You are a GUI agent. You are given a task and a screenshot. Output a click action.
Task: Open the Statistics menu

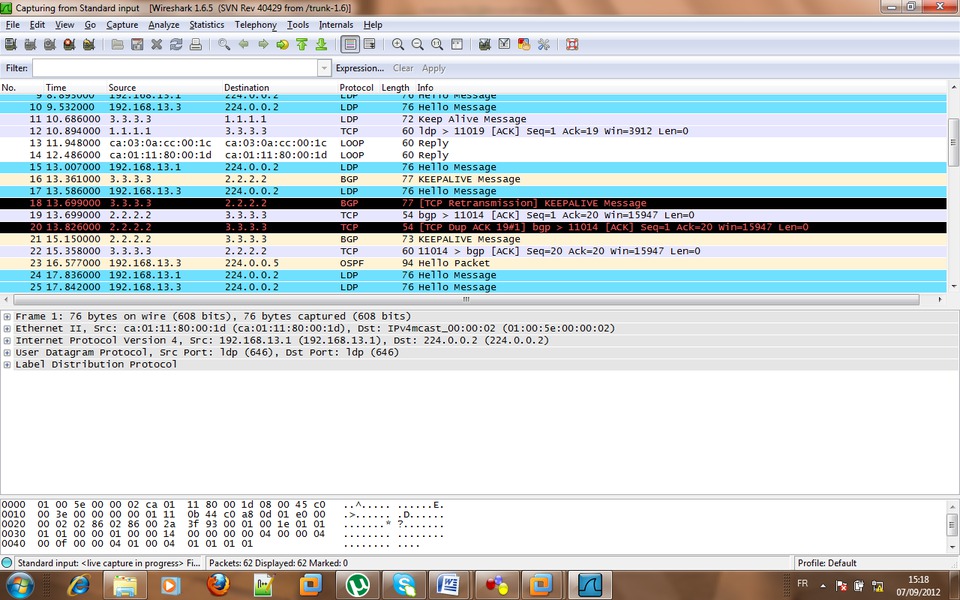pos(207,24)
